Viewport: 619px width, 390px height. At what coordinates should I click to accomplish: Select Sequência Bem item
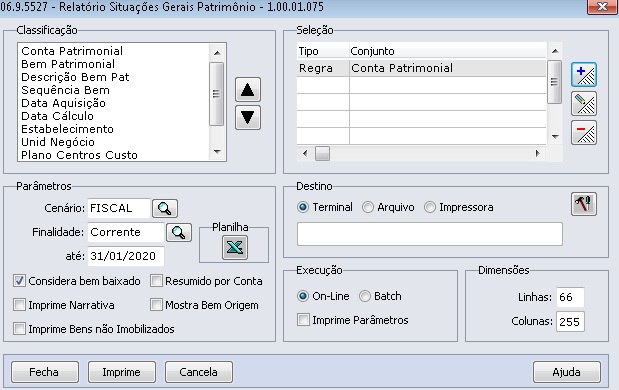[66, 90]
